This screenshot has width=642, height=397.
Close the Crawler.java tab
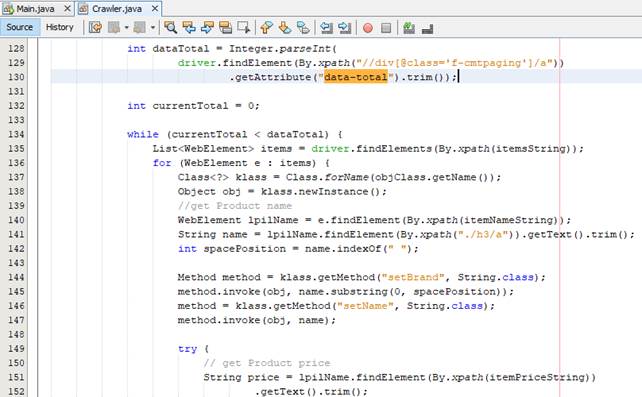pyautogui.click(x=155, y=8)
